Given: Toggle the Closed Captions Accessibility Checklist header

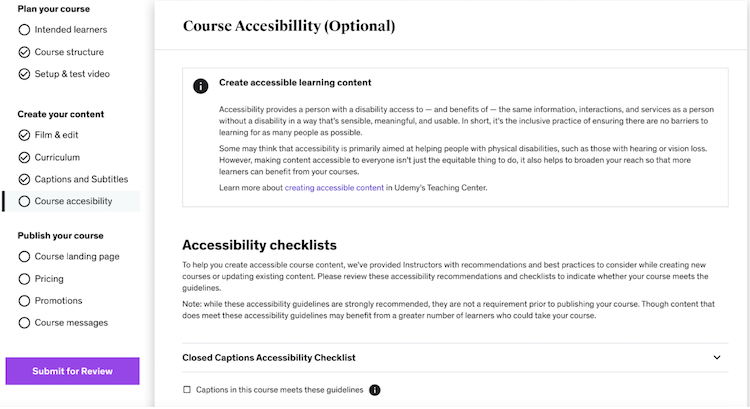Looking at the screenshot, I should [x=270, y=358].
